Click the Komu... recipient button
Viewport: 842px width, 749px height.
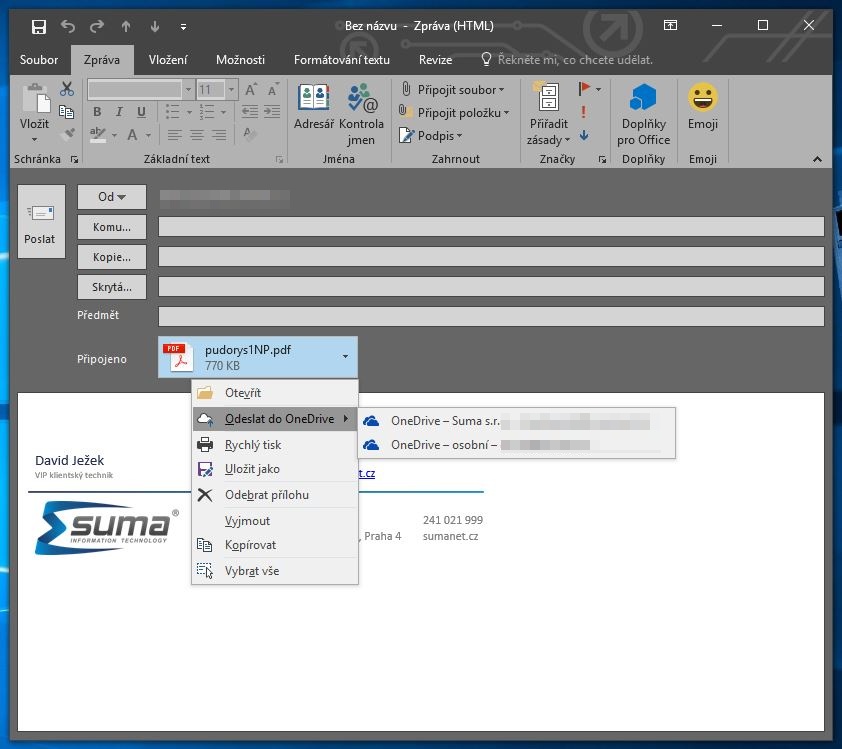[112, 227]
